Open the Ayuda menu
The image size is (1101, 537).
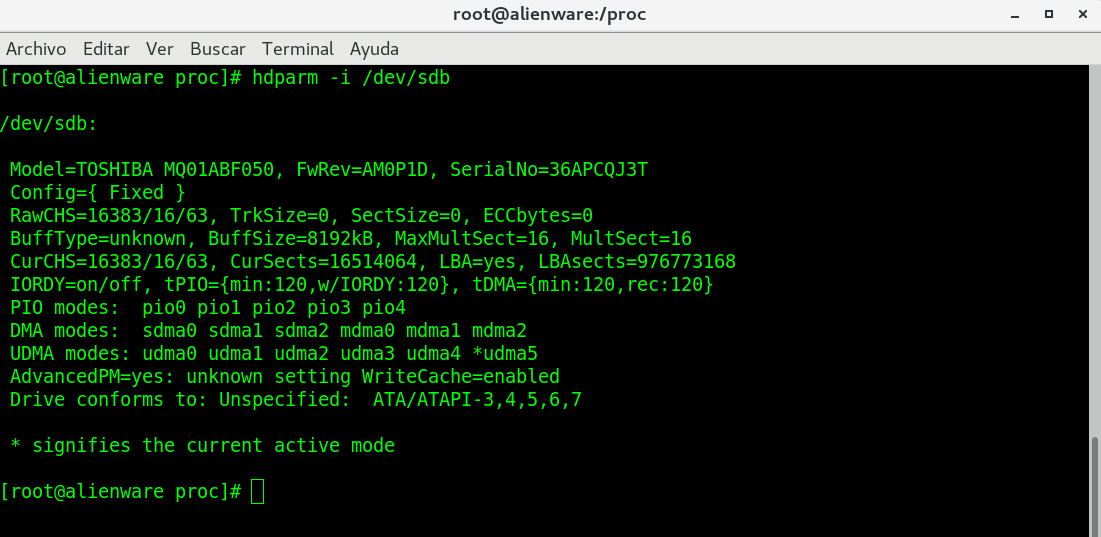[374, 49]
